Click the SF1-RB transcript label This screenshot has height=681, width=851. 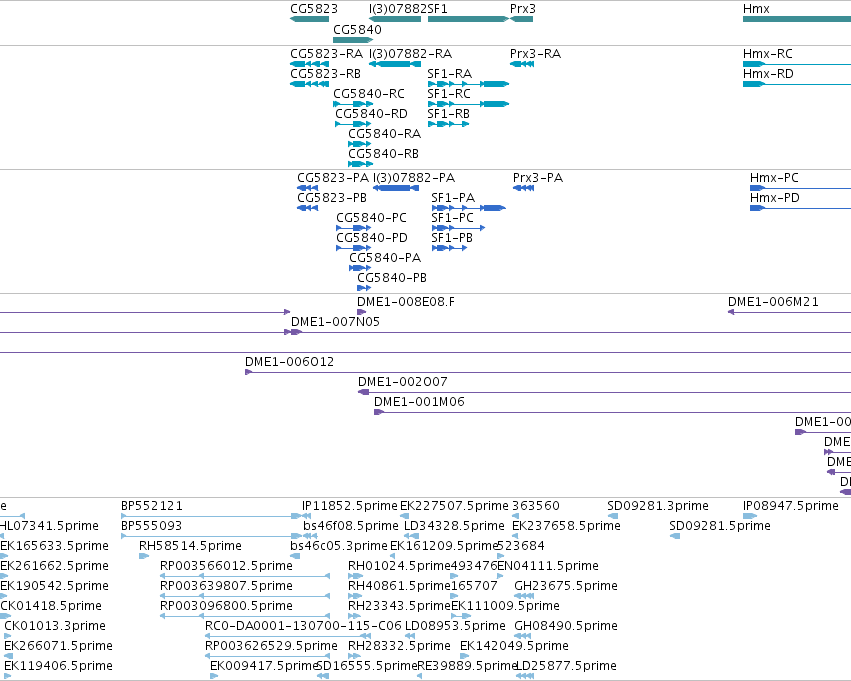[x=448, y=114]
